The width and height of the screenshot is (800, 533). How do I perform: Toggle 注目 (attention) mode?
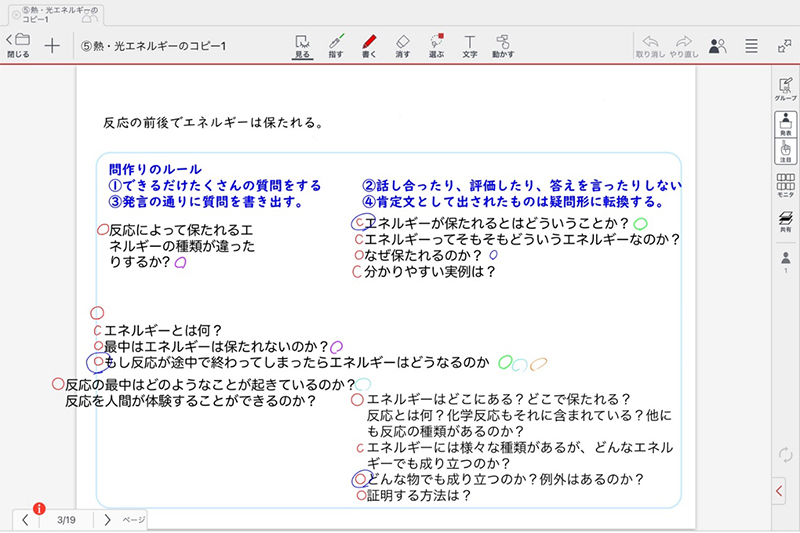click(x=785, y=151)
